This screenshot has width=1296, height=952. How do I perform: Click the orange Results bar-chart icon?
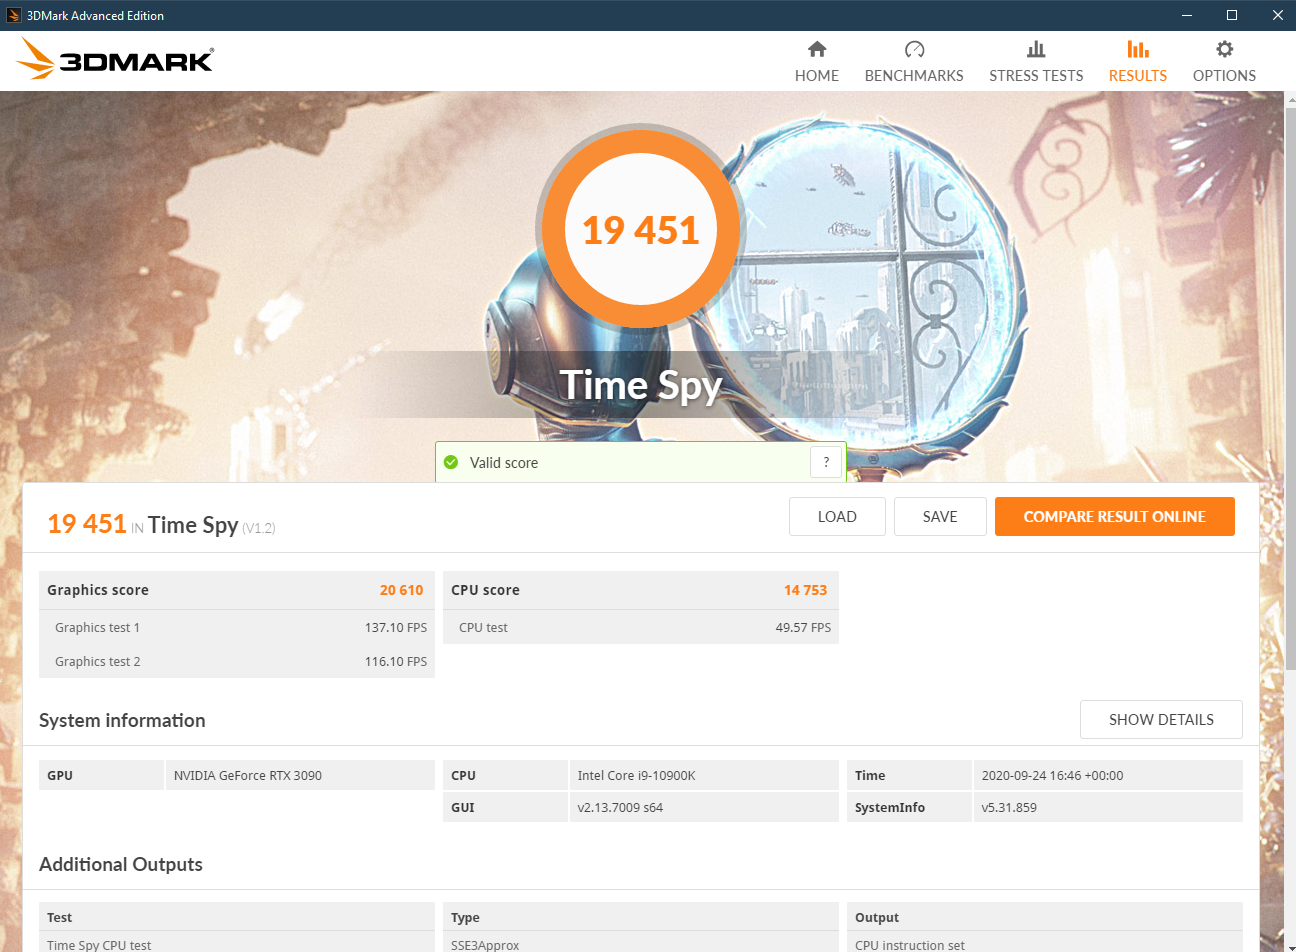(x=1137, y=48)
